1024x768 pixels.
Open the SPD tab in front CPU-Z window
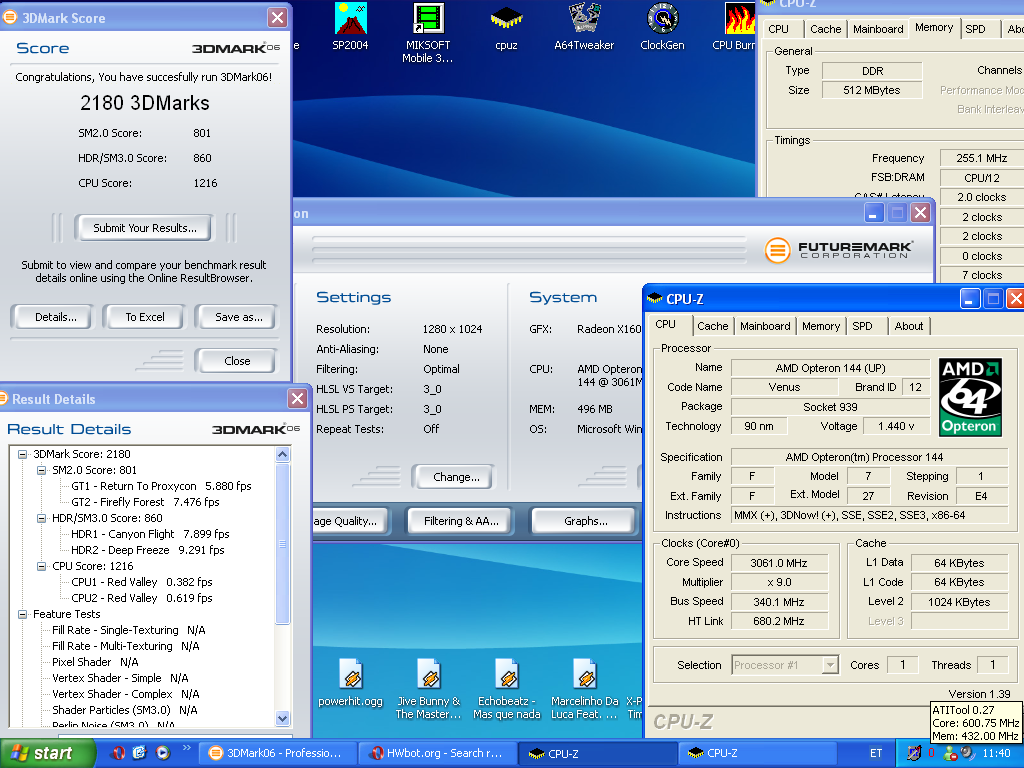pos(862,326)
